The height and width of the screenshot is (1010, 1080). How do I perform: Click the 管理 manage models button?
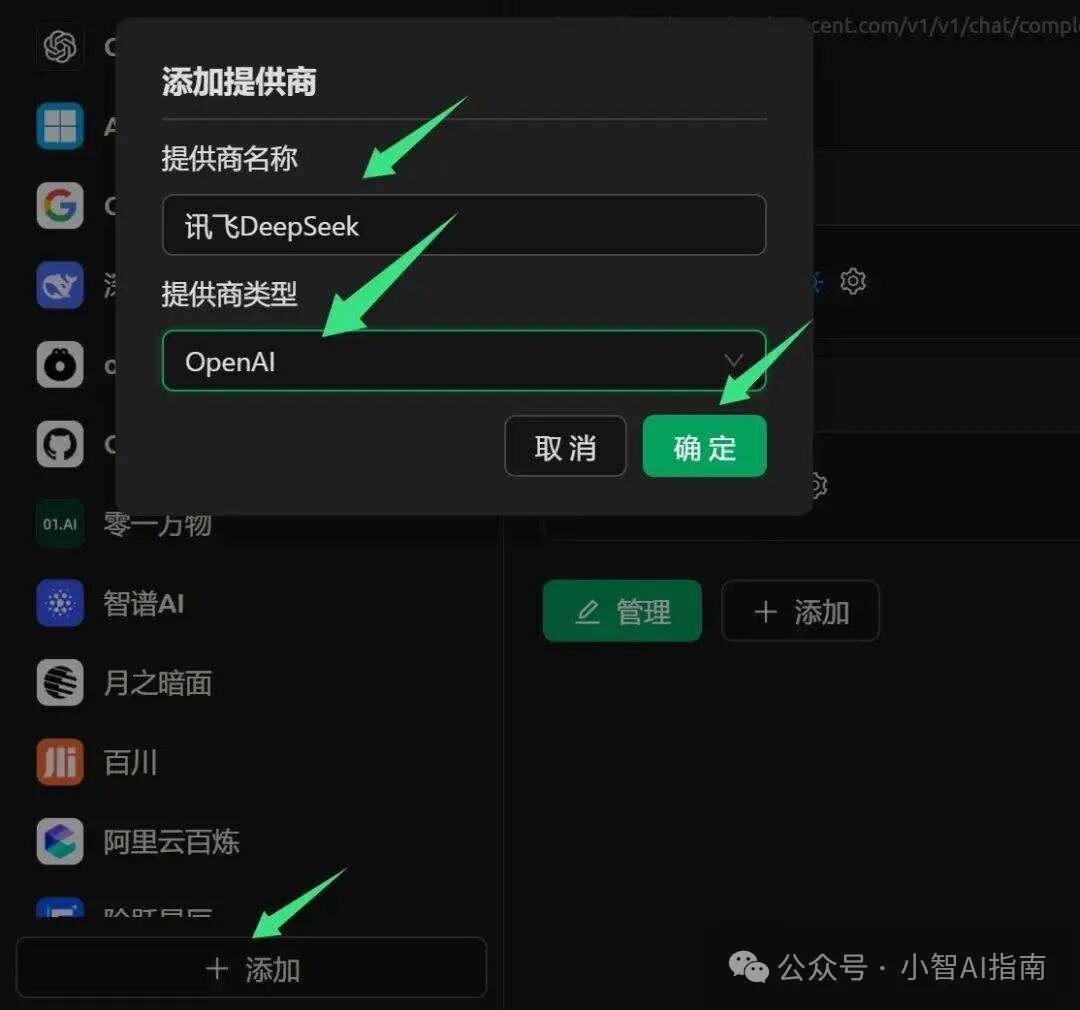pos(622,610)
